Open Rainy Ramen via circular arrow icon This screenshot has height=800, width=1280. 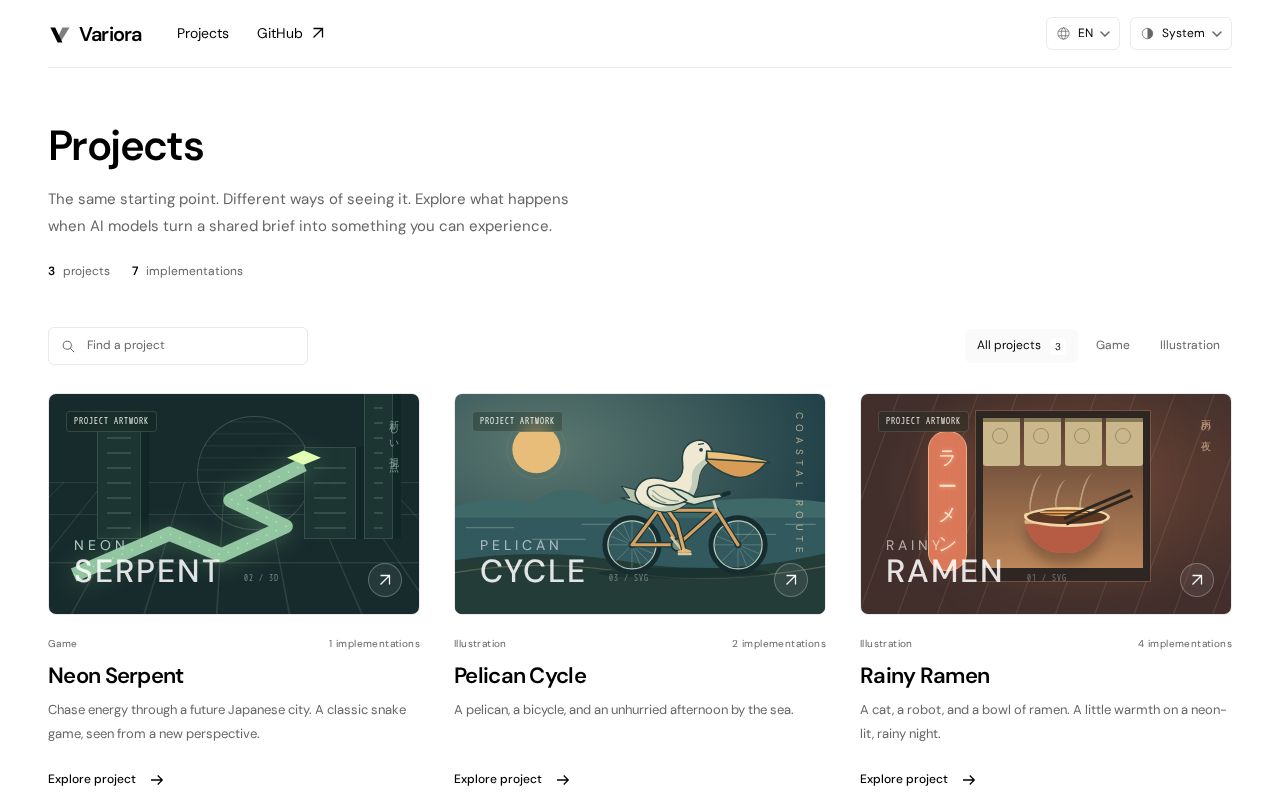point(1197,580)
